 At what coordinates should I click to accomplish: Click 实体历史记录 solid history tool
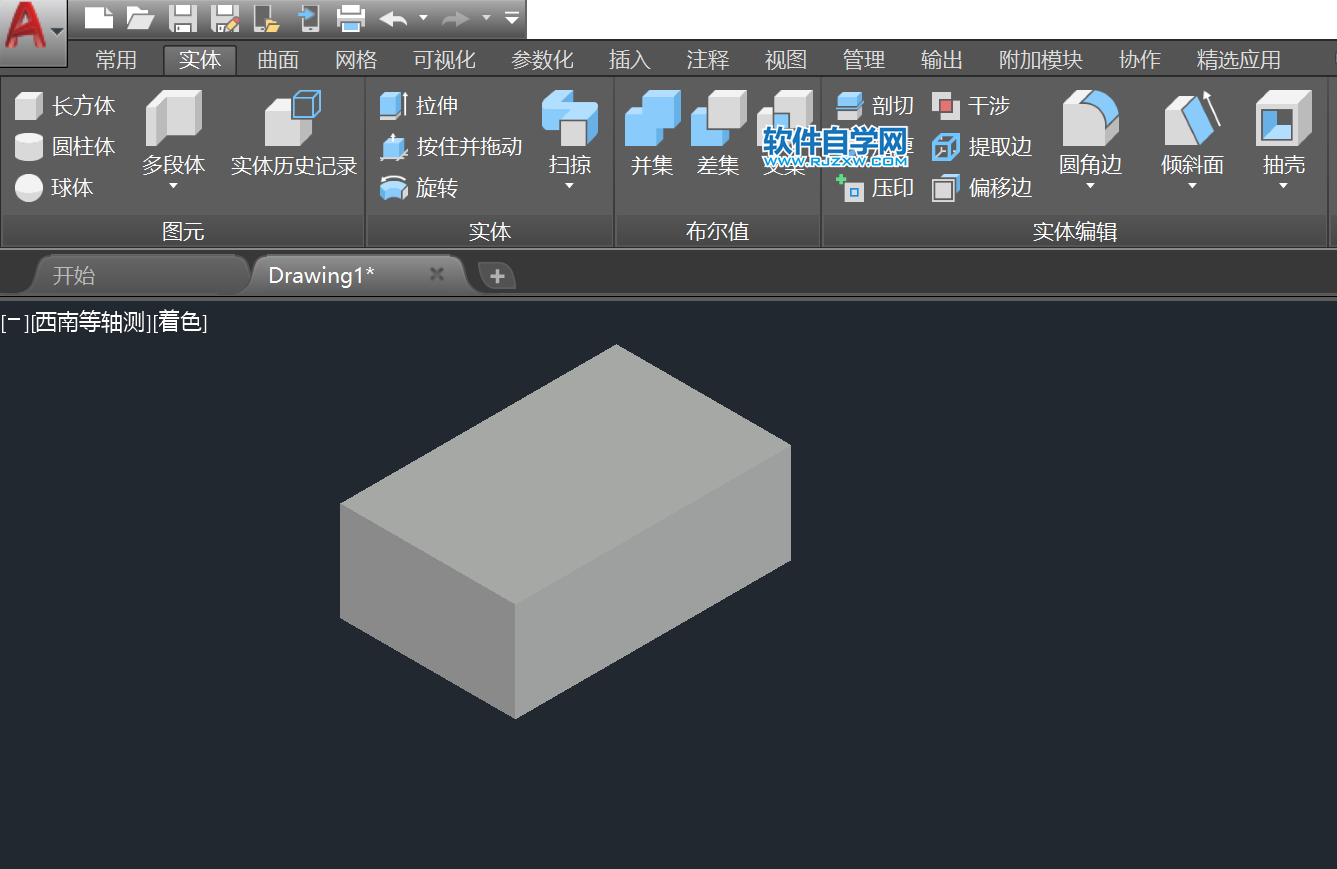point(294,133)
